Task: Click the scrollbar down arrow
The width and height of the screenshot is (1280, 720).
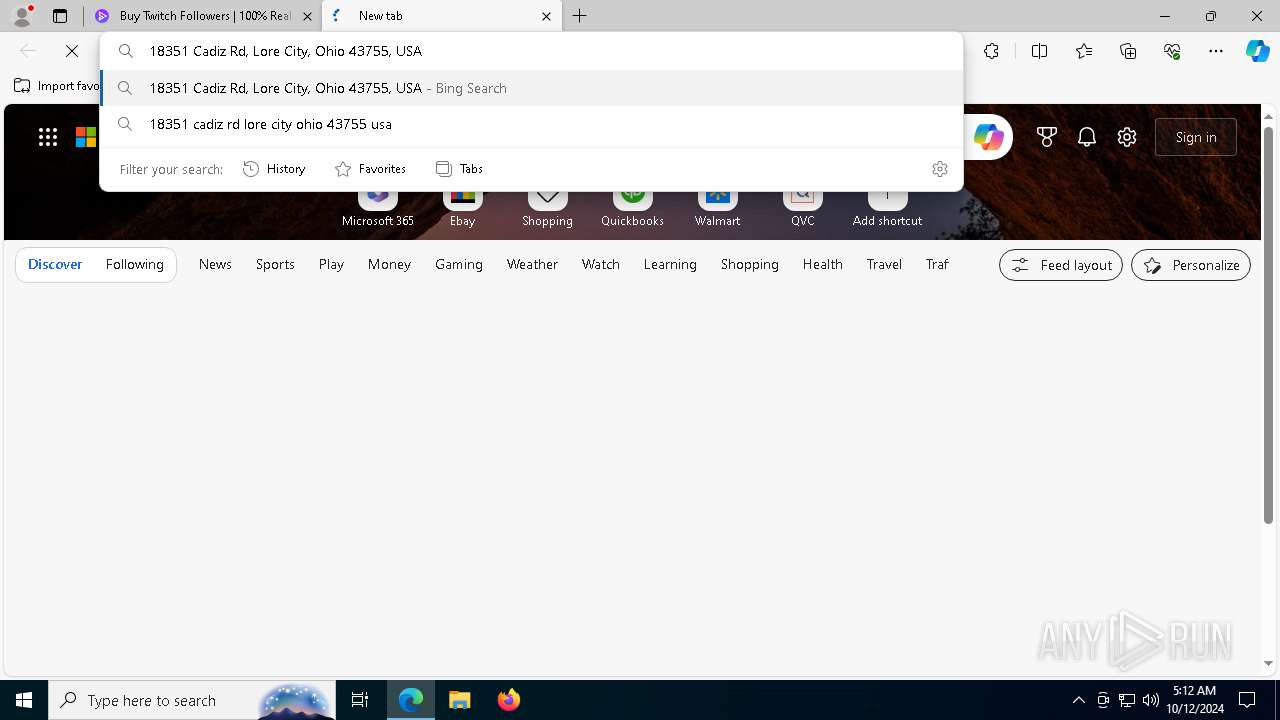Action: [1269, 663]
